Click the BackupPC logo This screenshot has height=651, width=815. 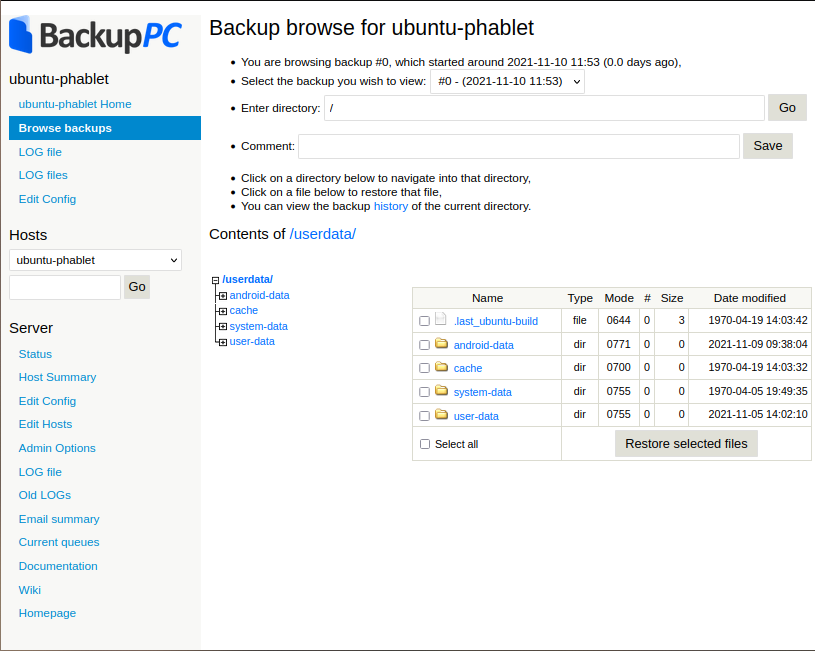pos(96,35)
